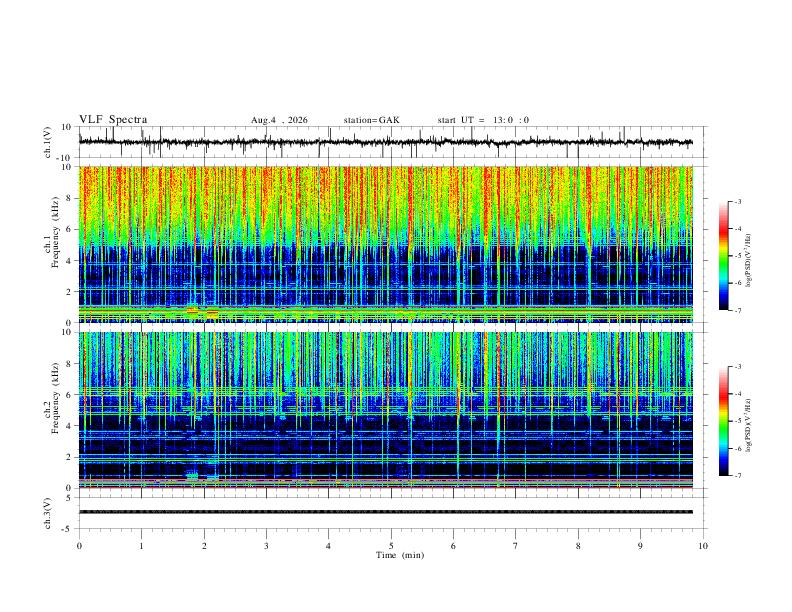Click the ch.2 spectrogram at 3 minutes
This screenshot has height=612, width=792.
point(266,410)
